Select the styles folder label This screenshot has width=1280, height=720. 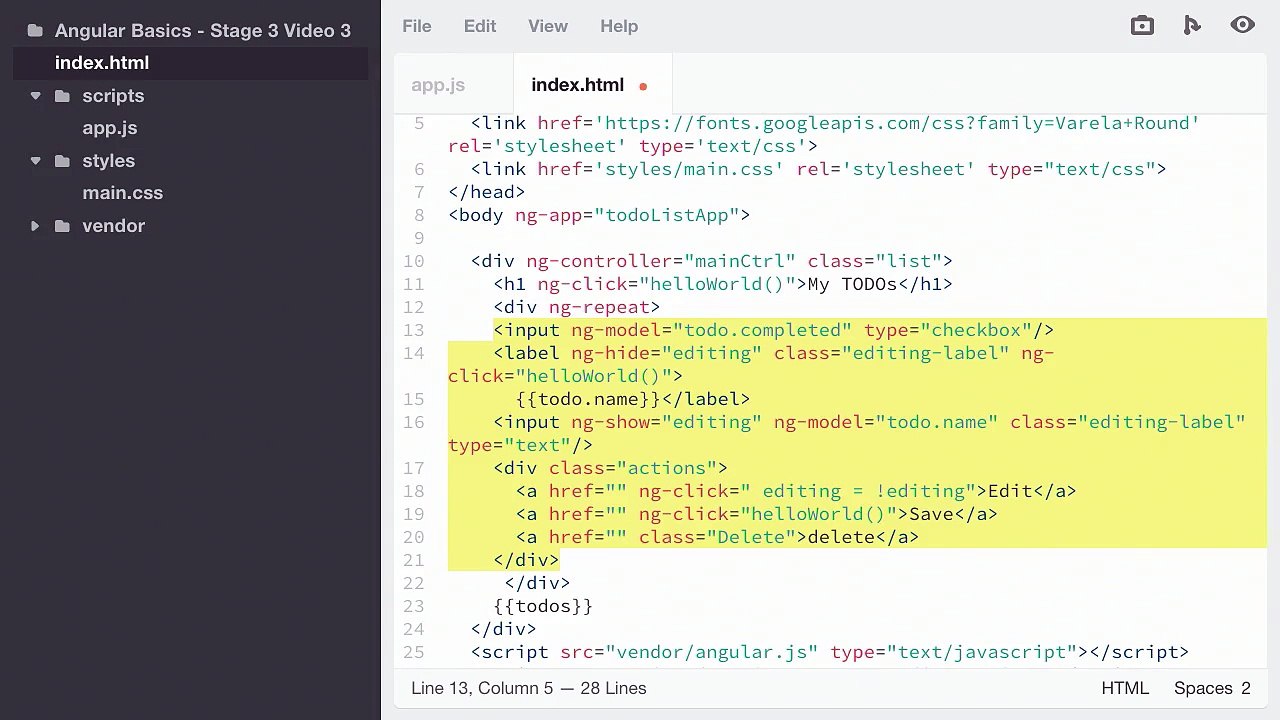tap(109, 161)
